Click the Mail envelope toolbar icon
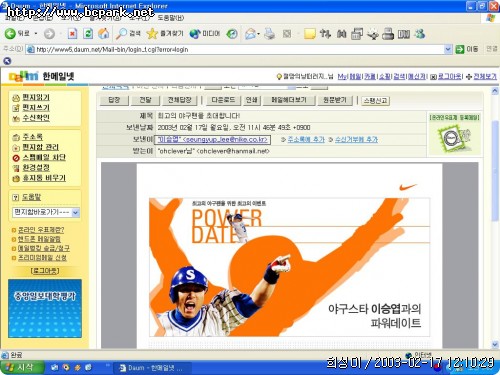This screenshot has width=500, height=375. point(250,34)
